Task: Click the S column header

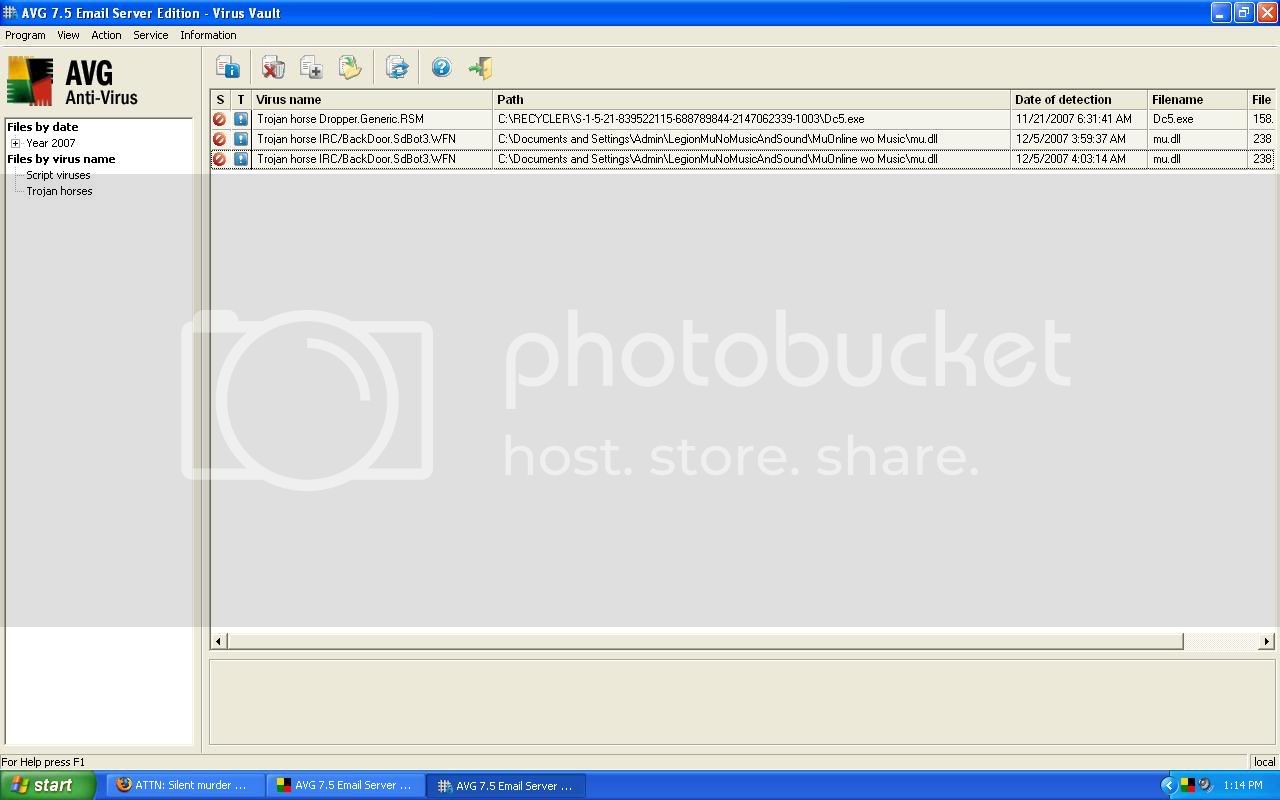Action: (220, 100)
